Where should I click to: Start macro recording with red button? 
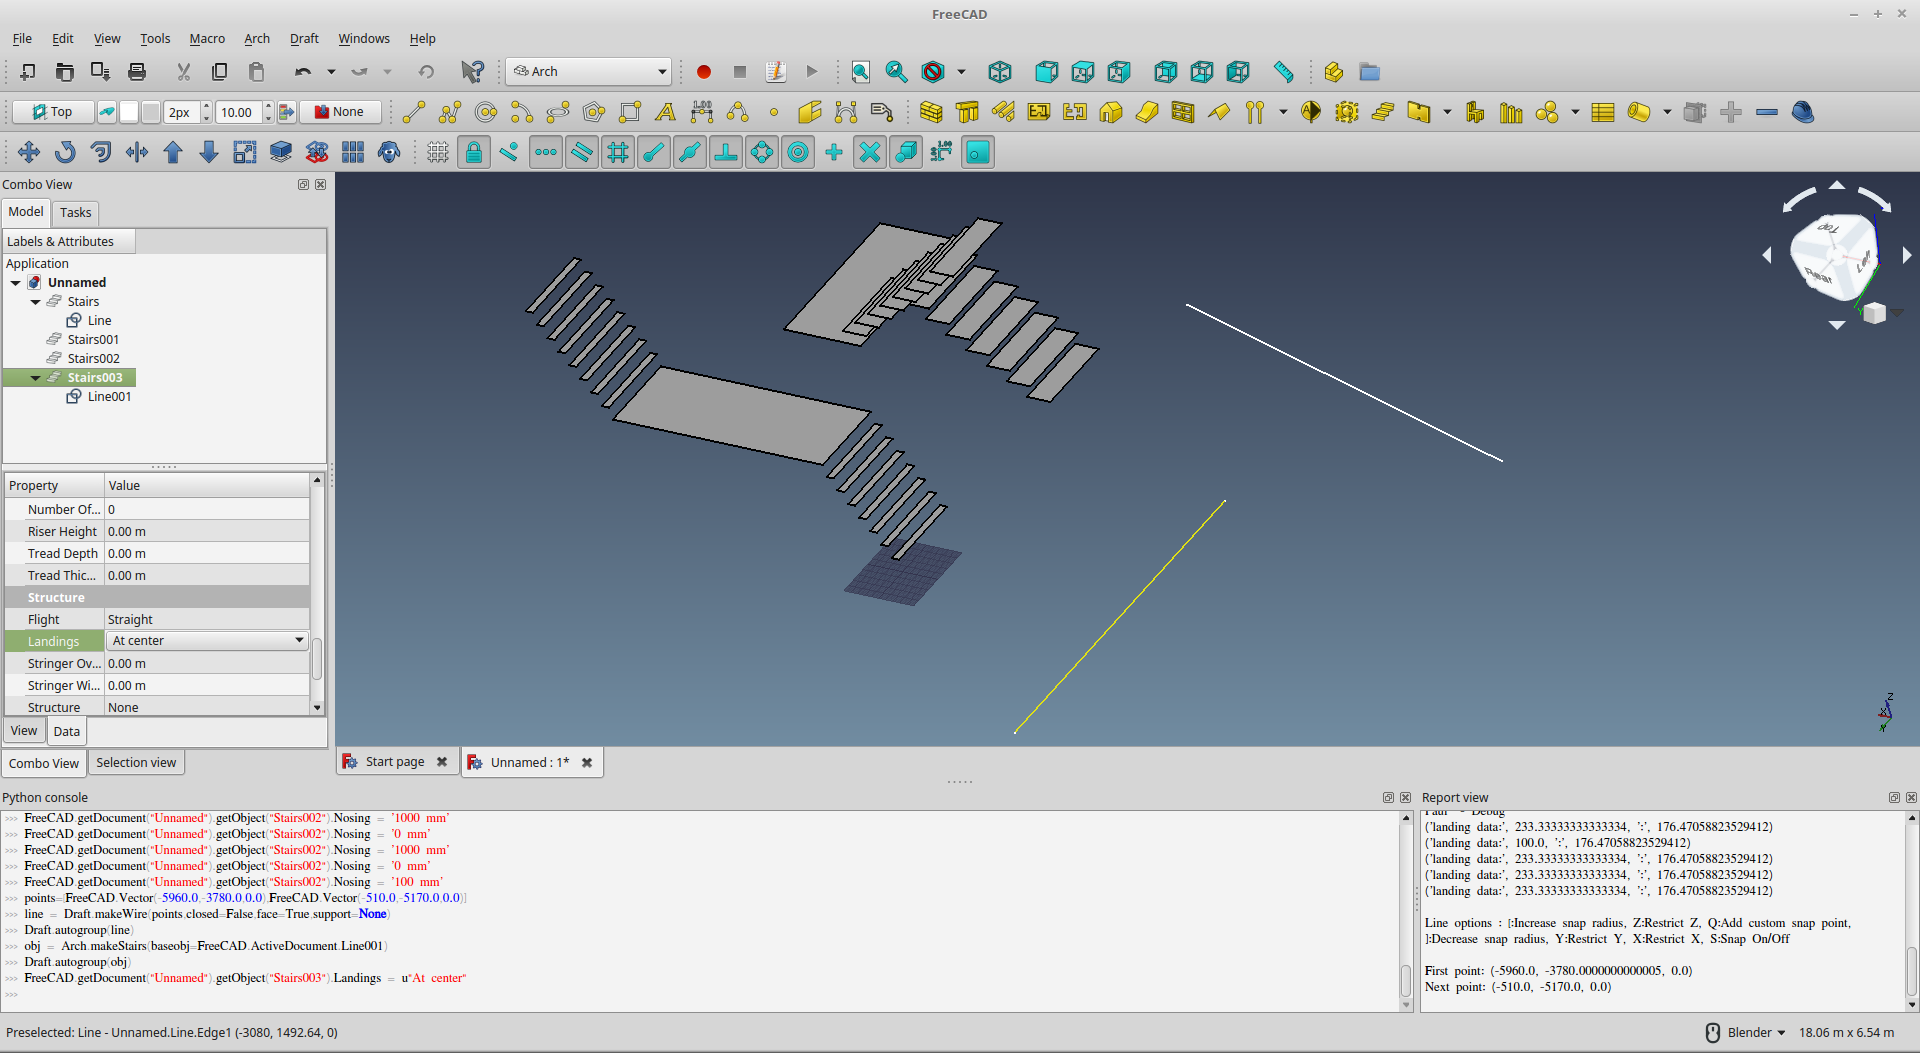pyautogui.click(x=703, y=72)
